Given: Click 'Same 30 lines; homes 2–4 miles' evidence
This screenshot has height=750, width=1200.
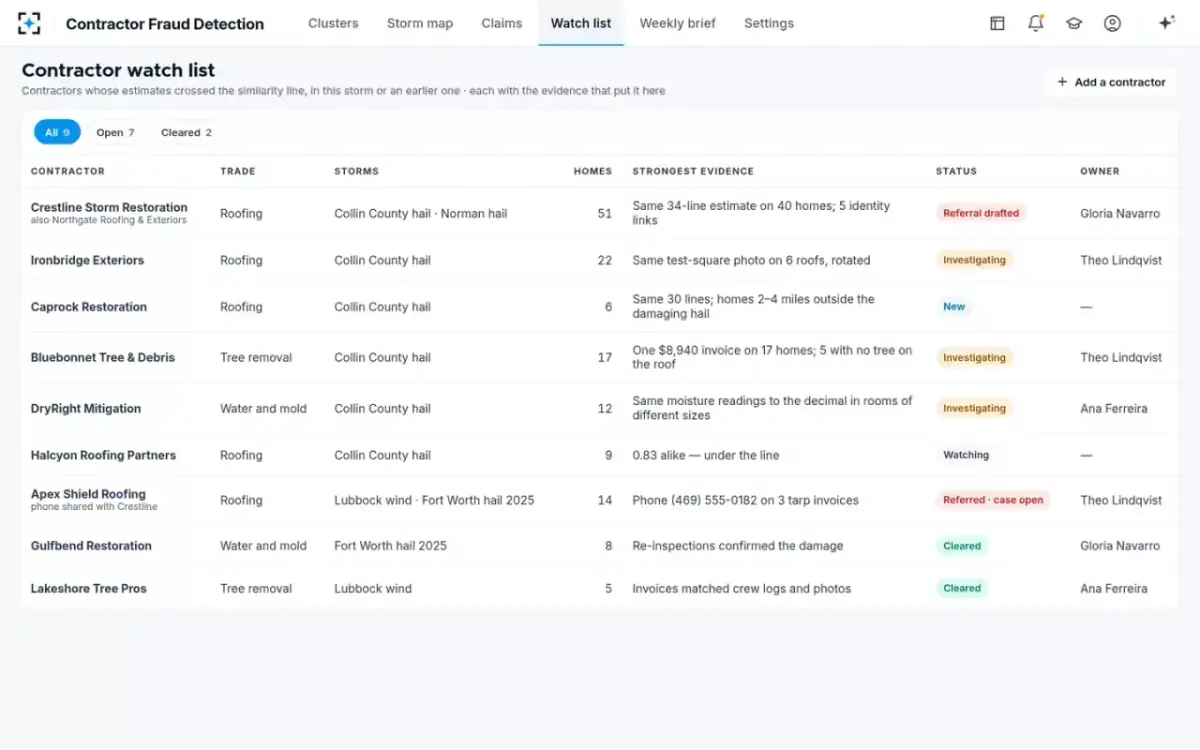Looking at the screenshot, I should coord(753,306).
